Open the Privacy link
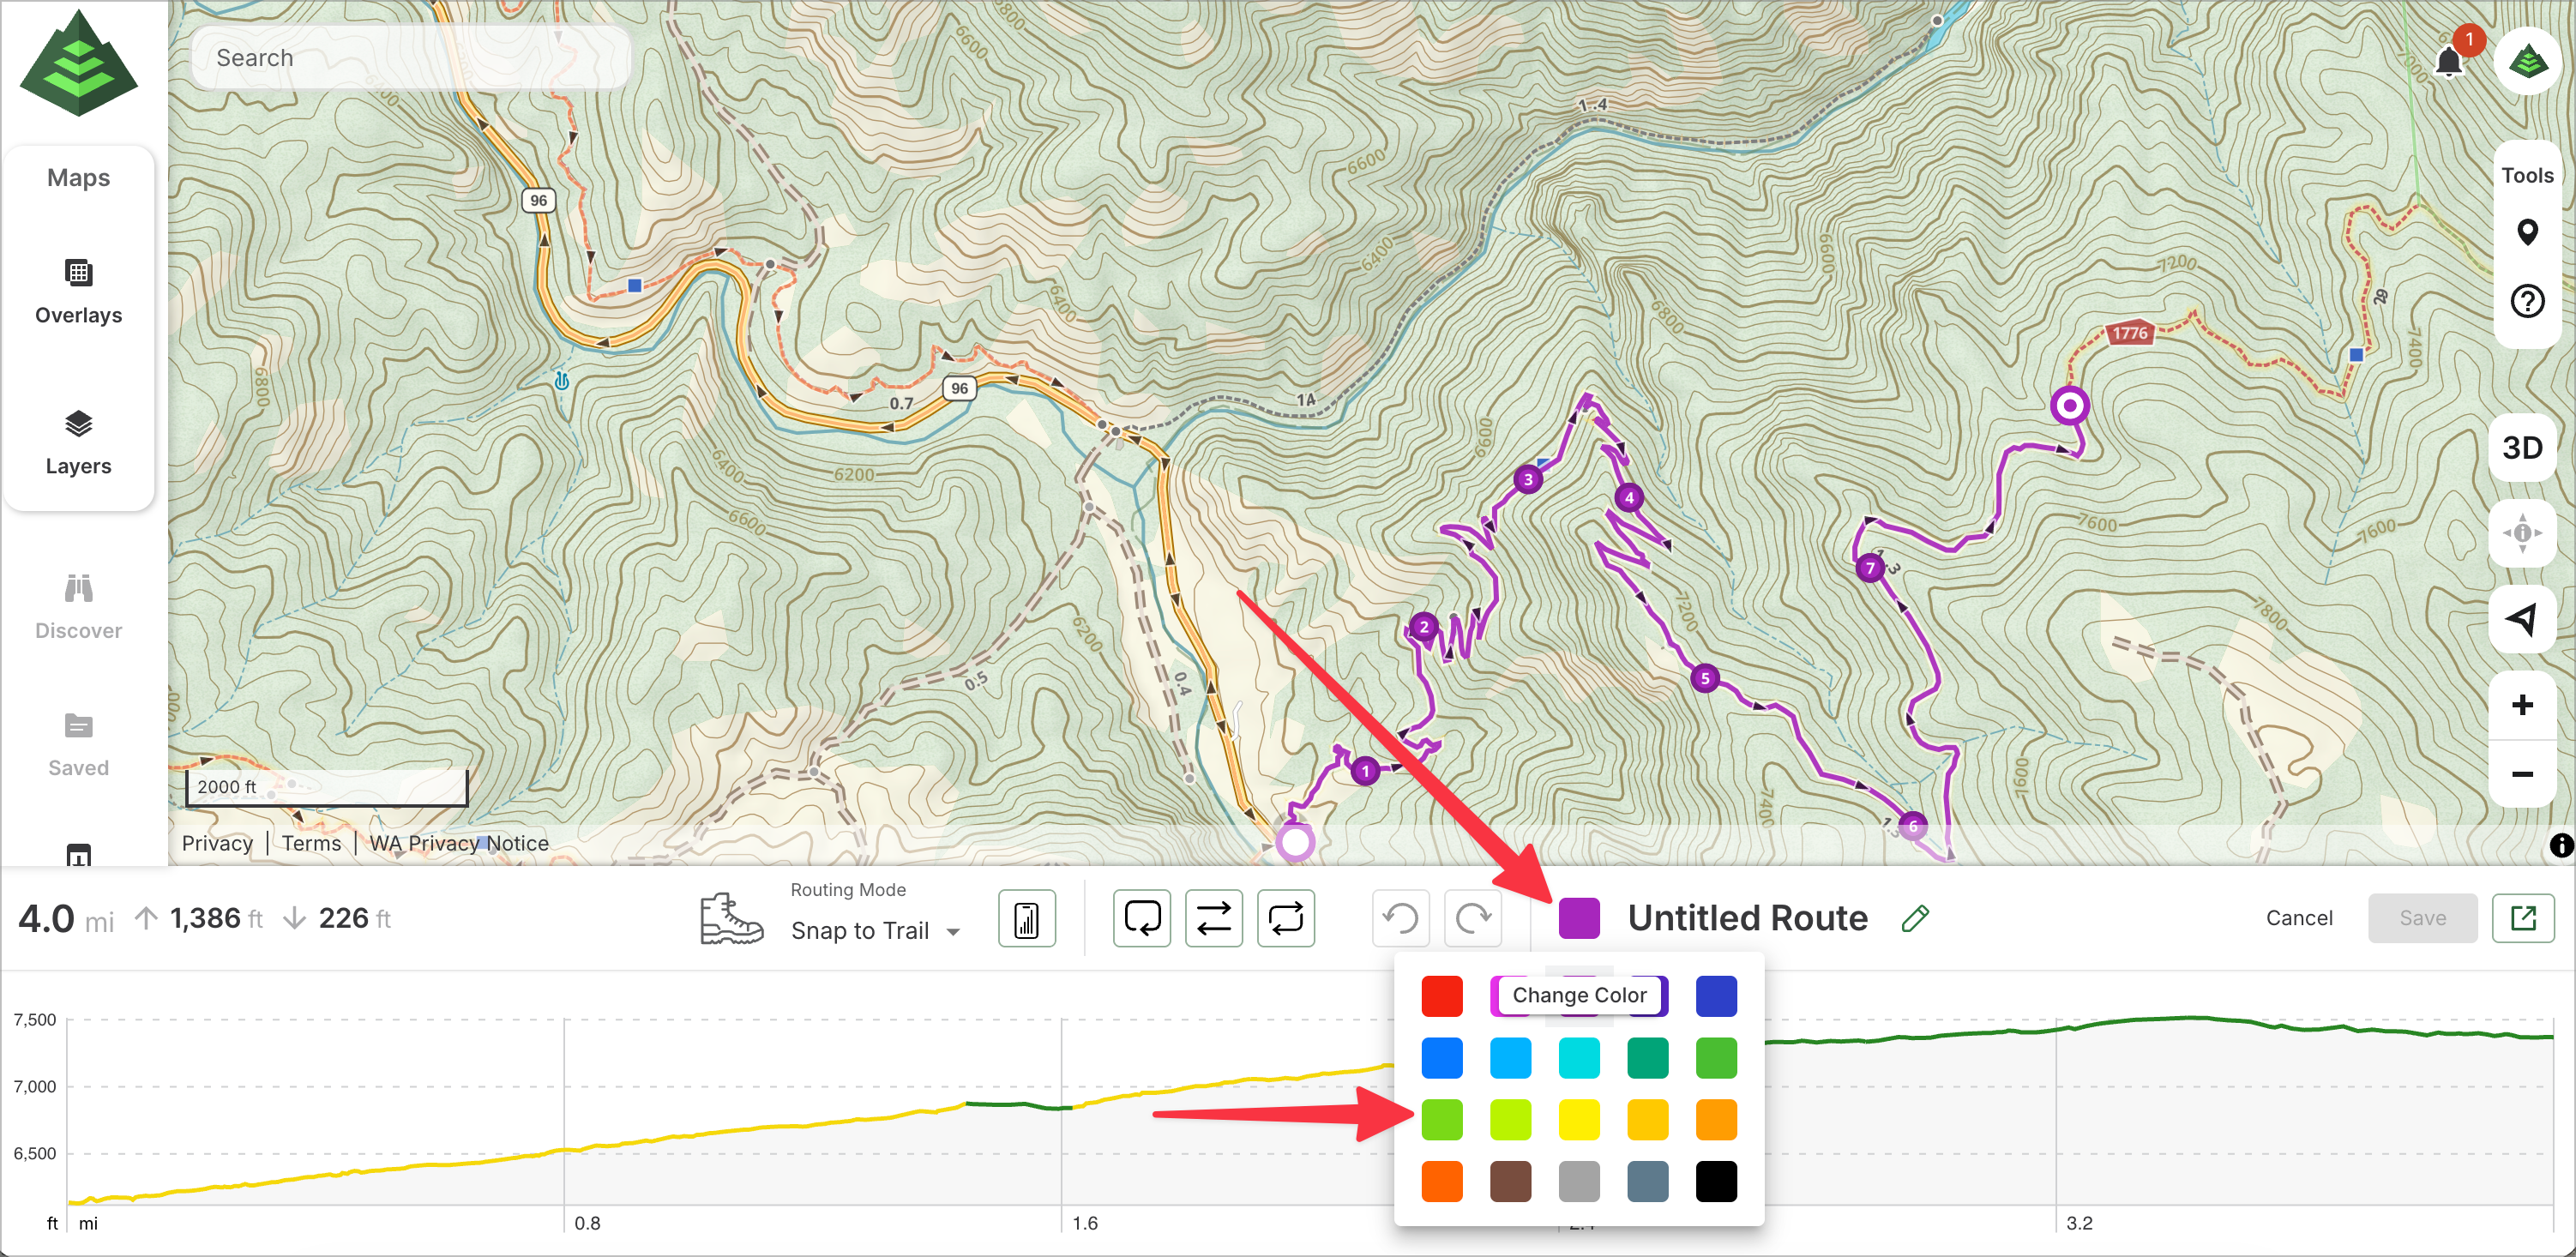 pyautogui.click(x=217, y=843)
